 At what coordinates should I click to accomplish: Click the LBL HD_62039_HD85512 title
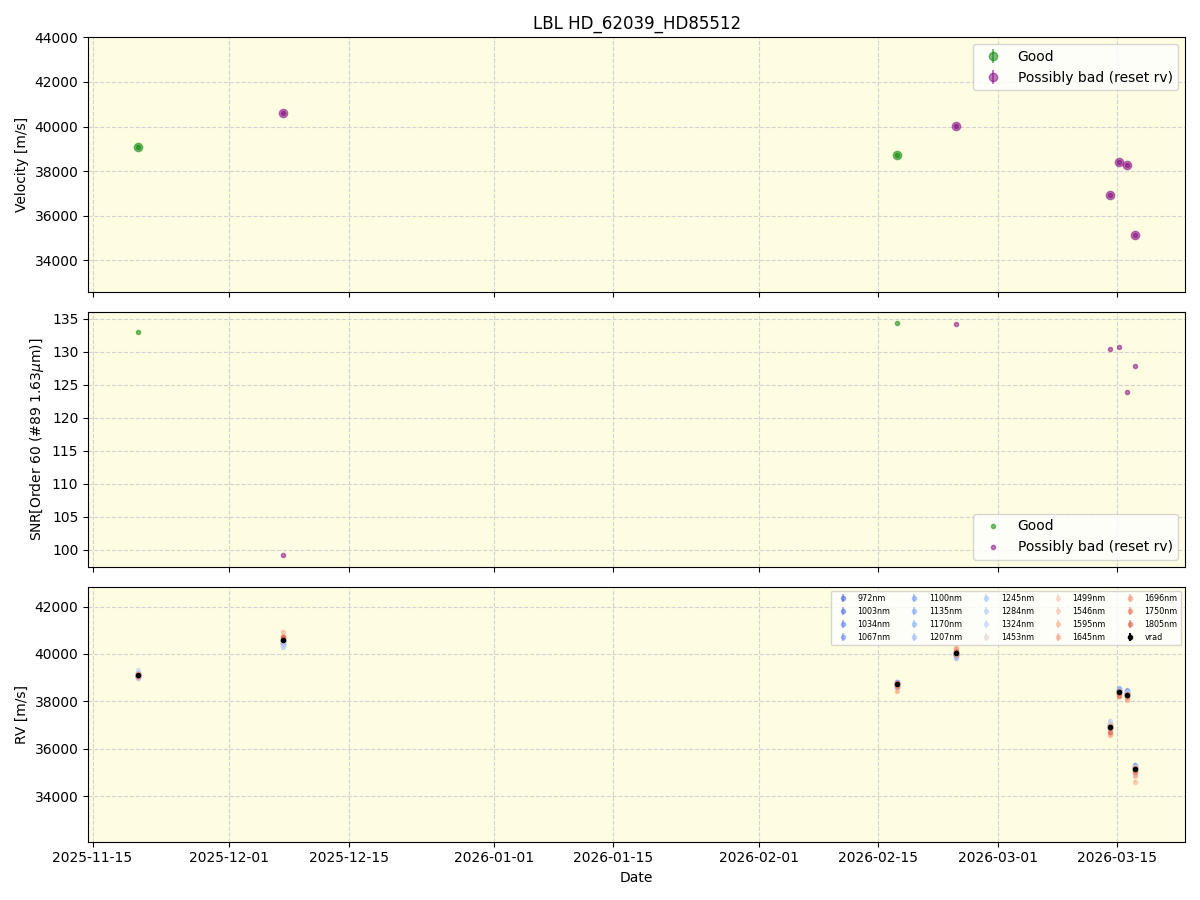[x=637, y=19]
